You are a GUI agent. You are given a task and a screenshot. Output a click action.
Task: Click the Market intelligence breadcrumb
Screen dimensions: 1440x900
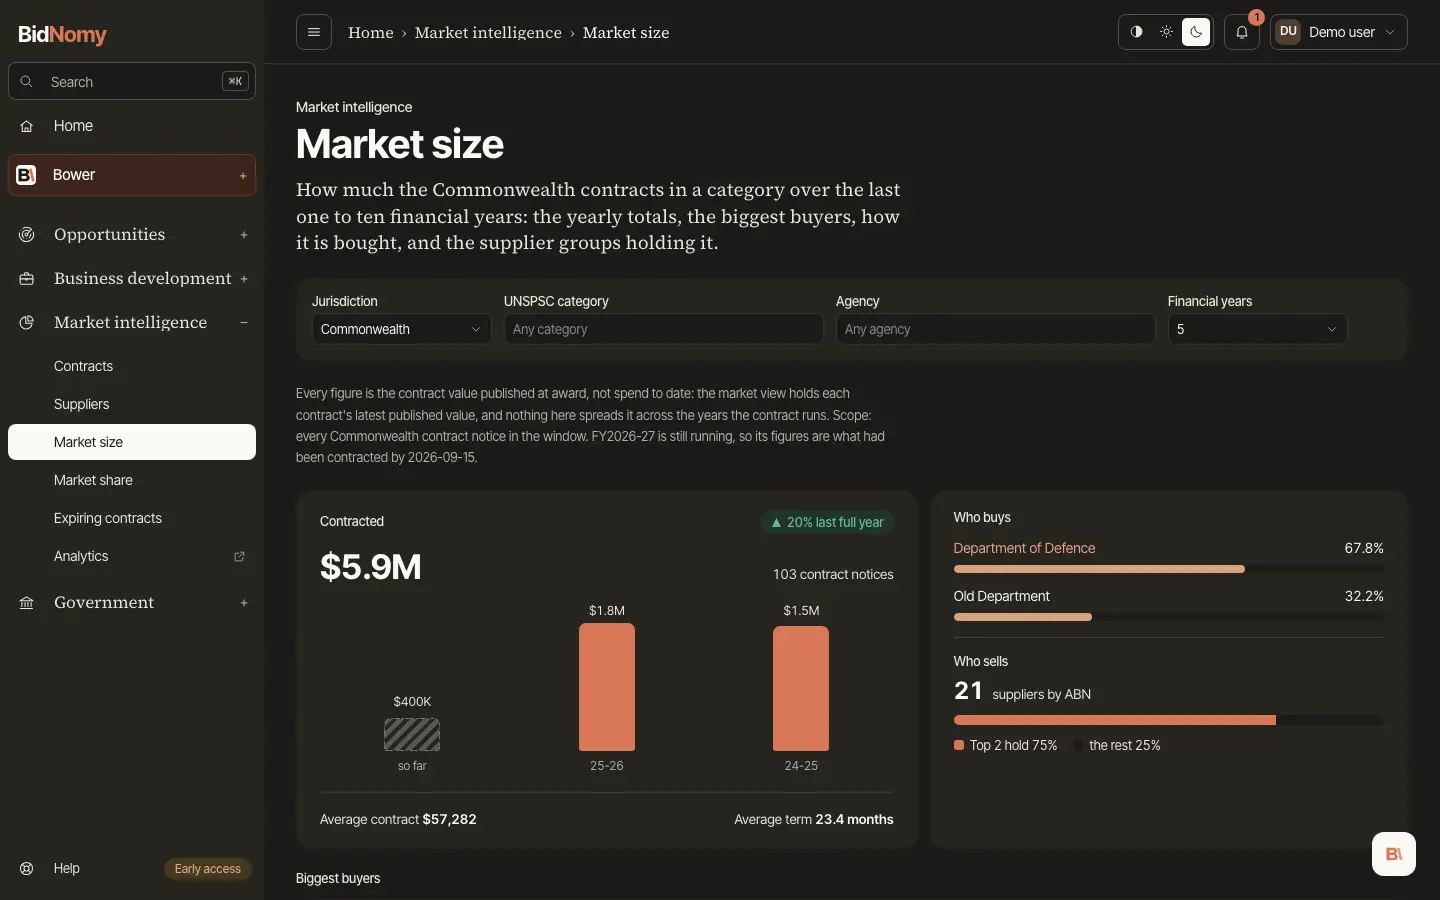(x=488, y=32)
